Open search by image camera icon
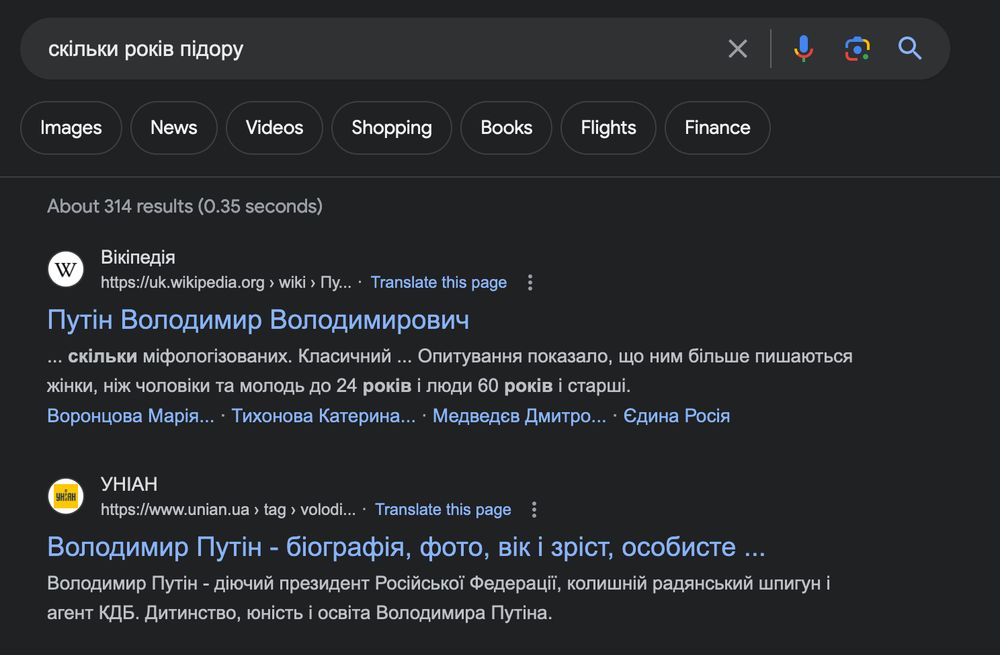 [857, 48]
